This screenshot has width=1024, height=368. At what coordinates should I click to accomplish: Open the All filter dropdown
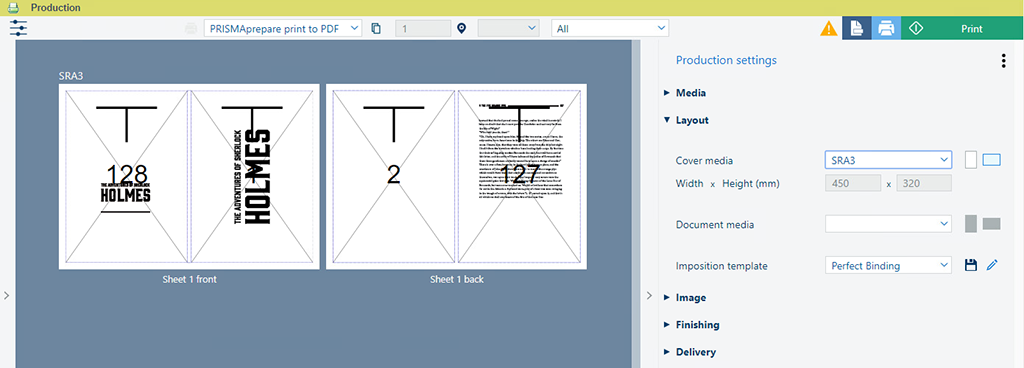[x=610, y=28]
